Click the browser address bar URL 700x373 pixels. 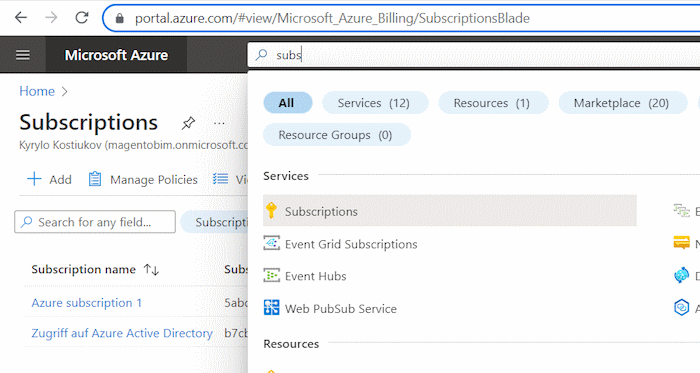pyautogui.click(x=332, y=18)
